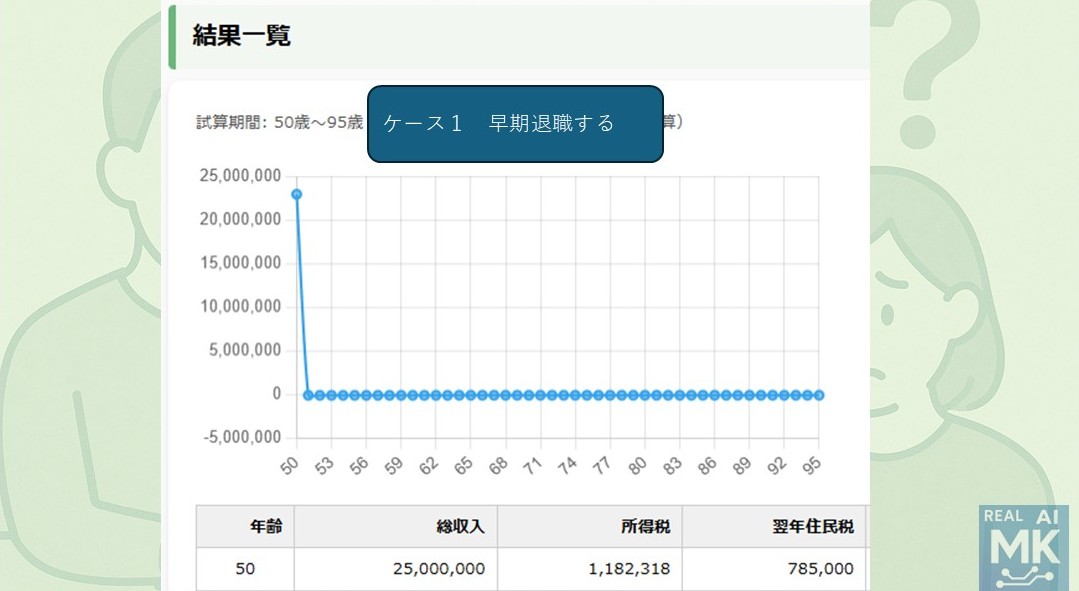This screenshot has width=1079, height=591.
Task: Click the 結果一覧 section heading
Action: (242, 37)
